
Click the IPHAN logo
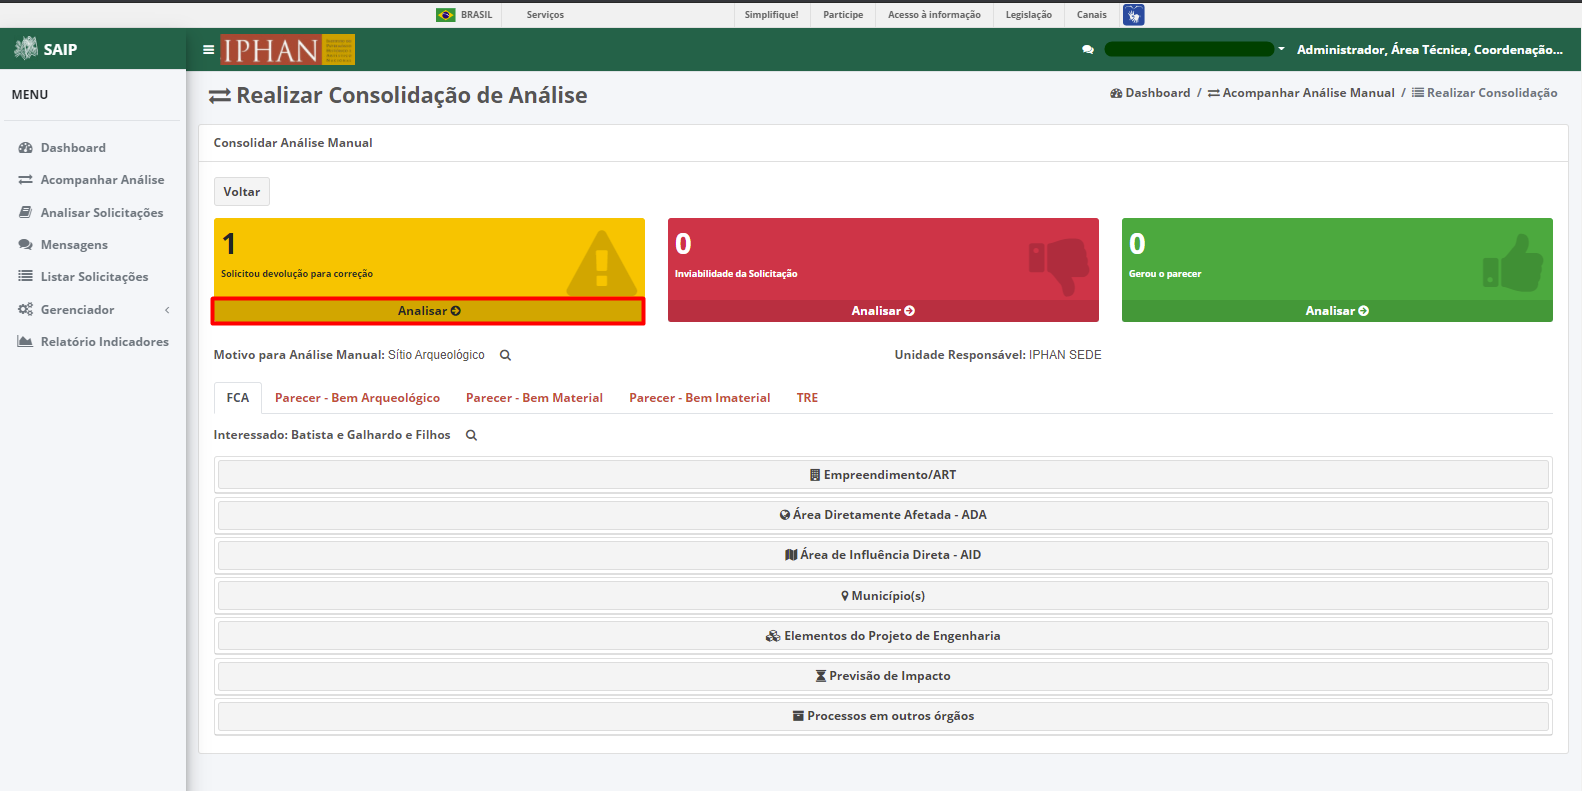tap(288, 49)
